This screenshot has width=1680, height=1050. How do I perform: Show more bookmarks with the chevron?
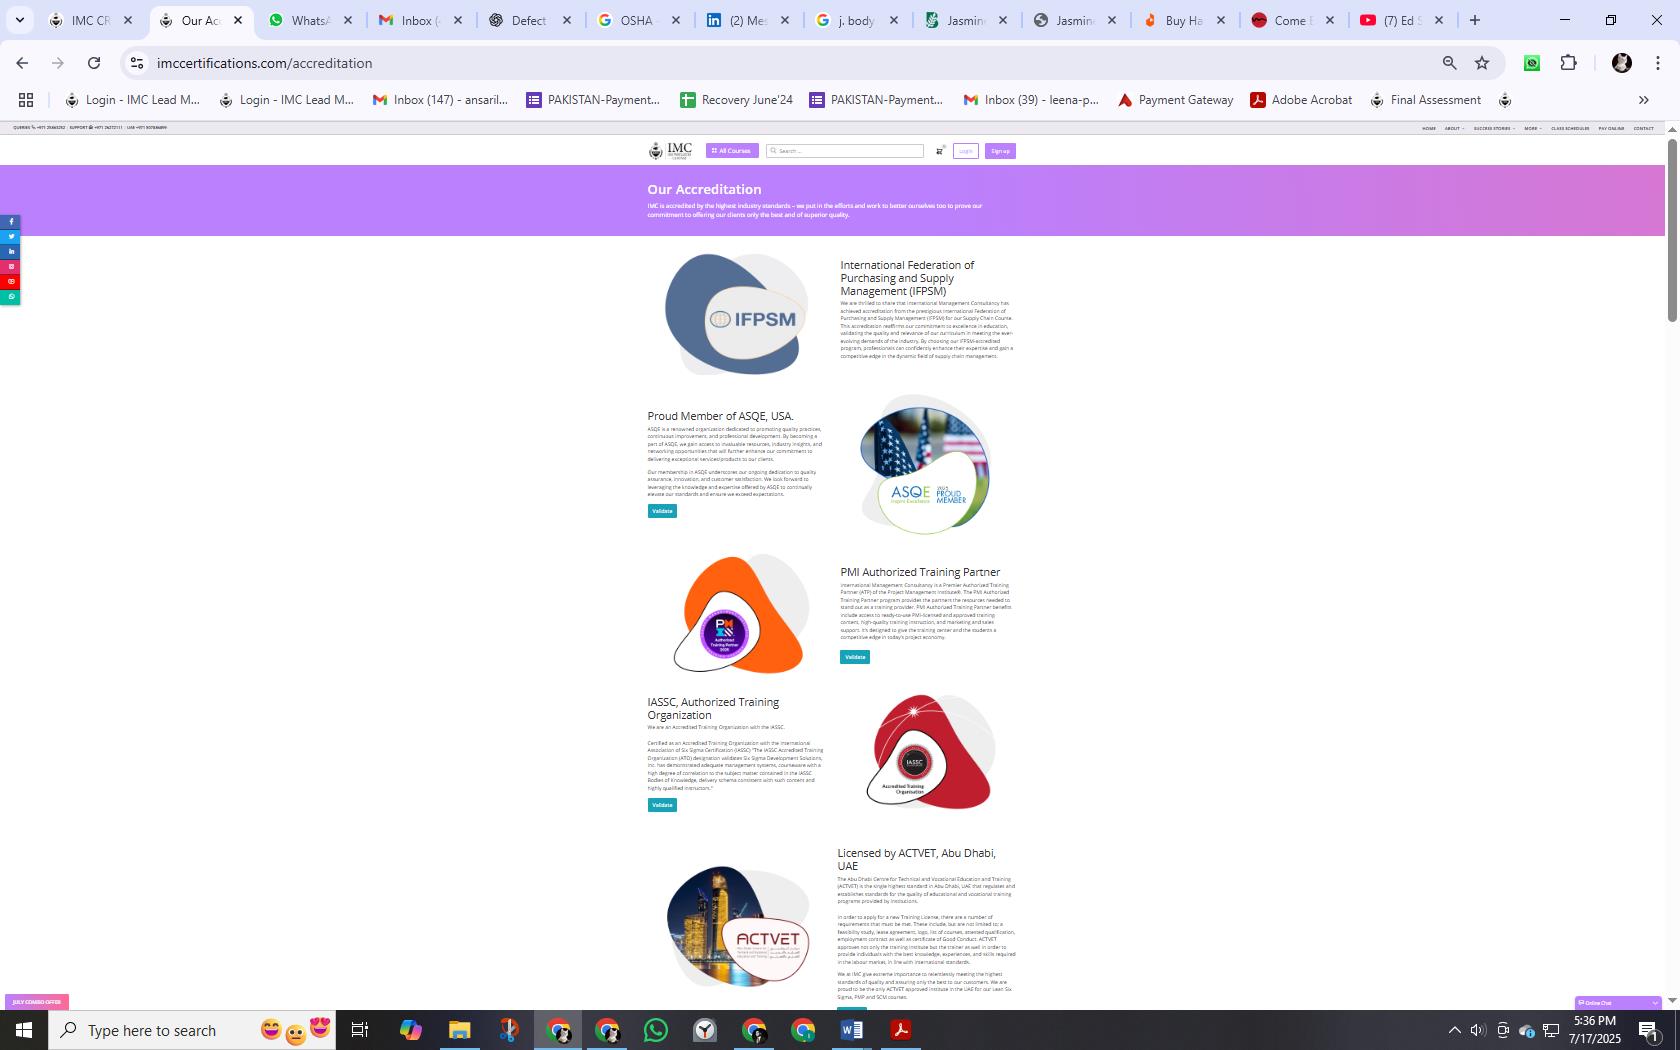click(x=1643, y=100)
